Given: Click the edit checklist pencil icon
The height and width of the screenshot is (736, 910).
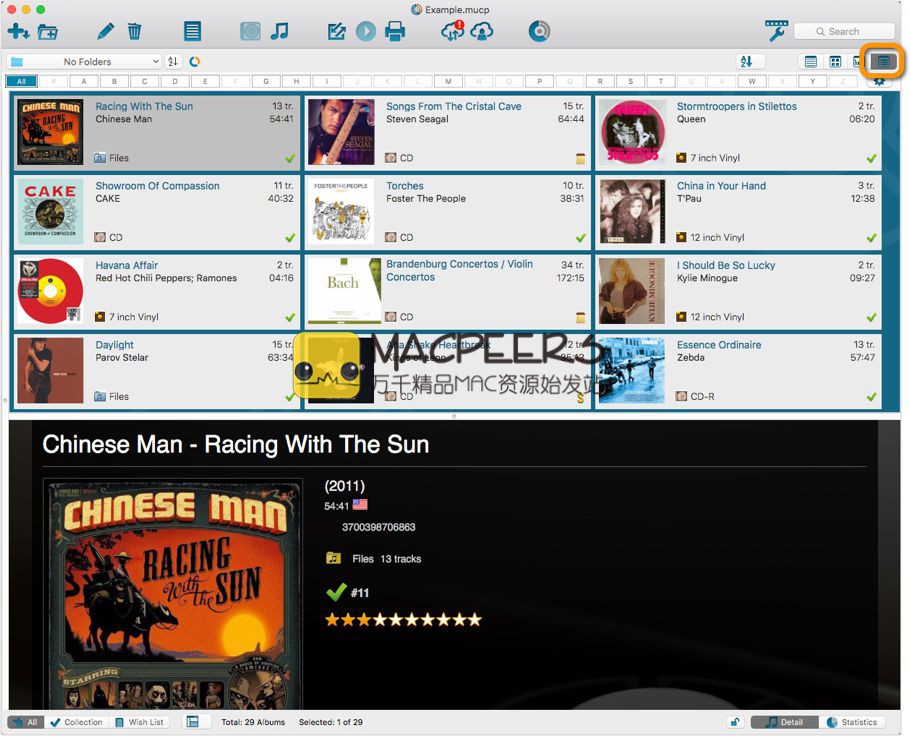Looking at the screenshot, I should [337, 31].
